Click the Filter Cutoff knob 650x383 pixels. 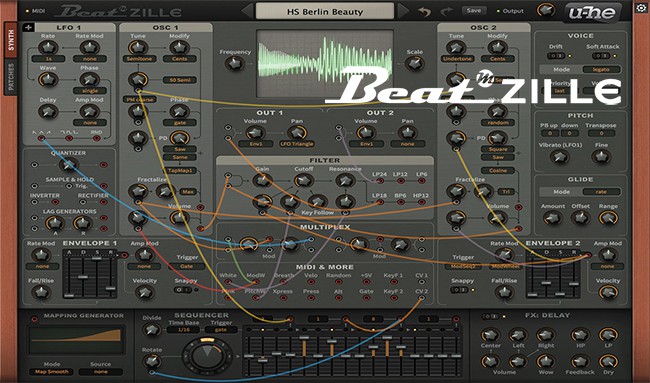pos(303,180)
